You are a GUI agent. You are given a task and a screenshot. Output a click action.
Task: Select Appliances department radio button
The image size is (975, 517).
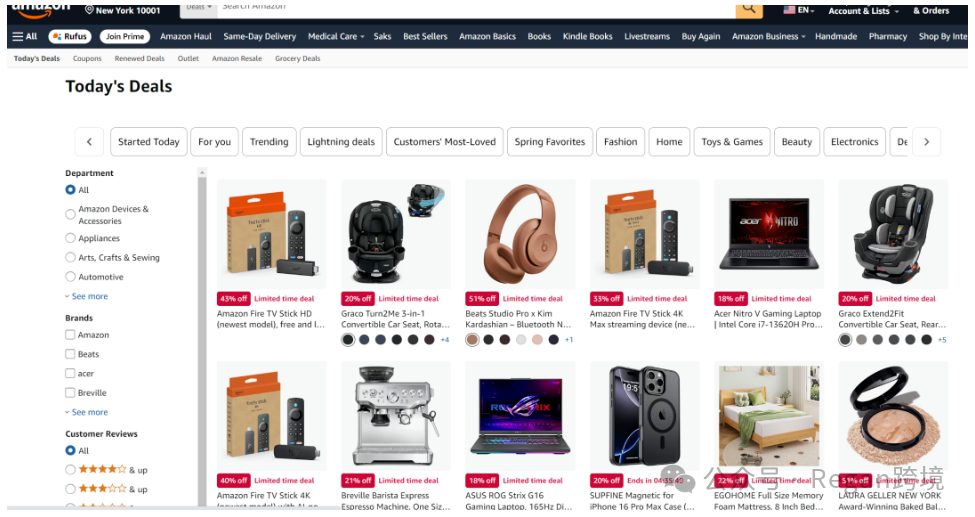[70, 238]
